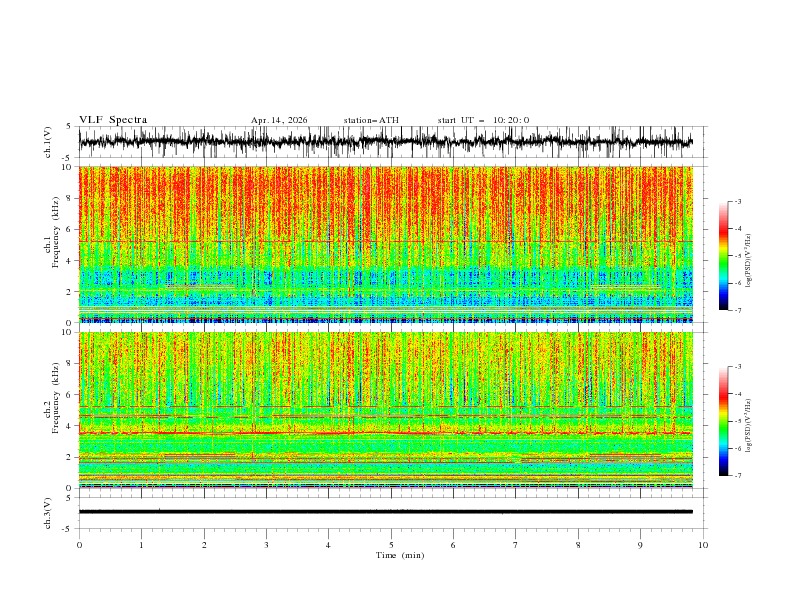Click inside the ch.1 spectrogram panel
792x612 pixels.
pyautogui.click(x=385, y=244)
